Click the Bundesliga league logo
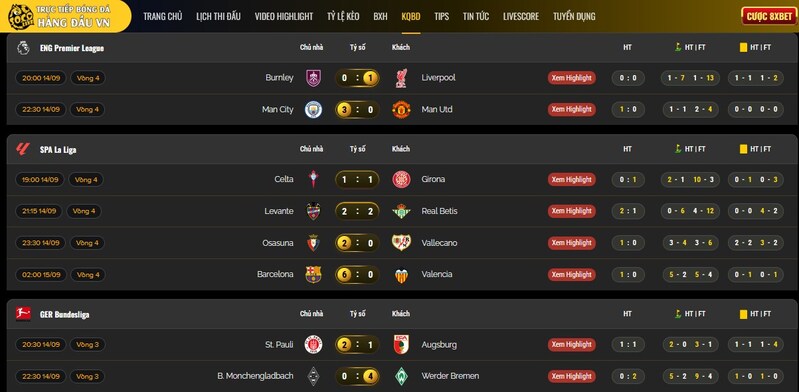The height and width of the screenshot is (392, 799). (x=23, y=314)
